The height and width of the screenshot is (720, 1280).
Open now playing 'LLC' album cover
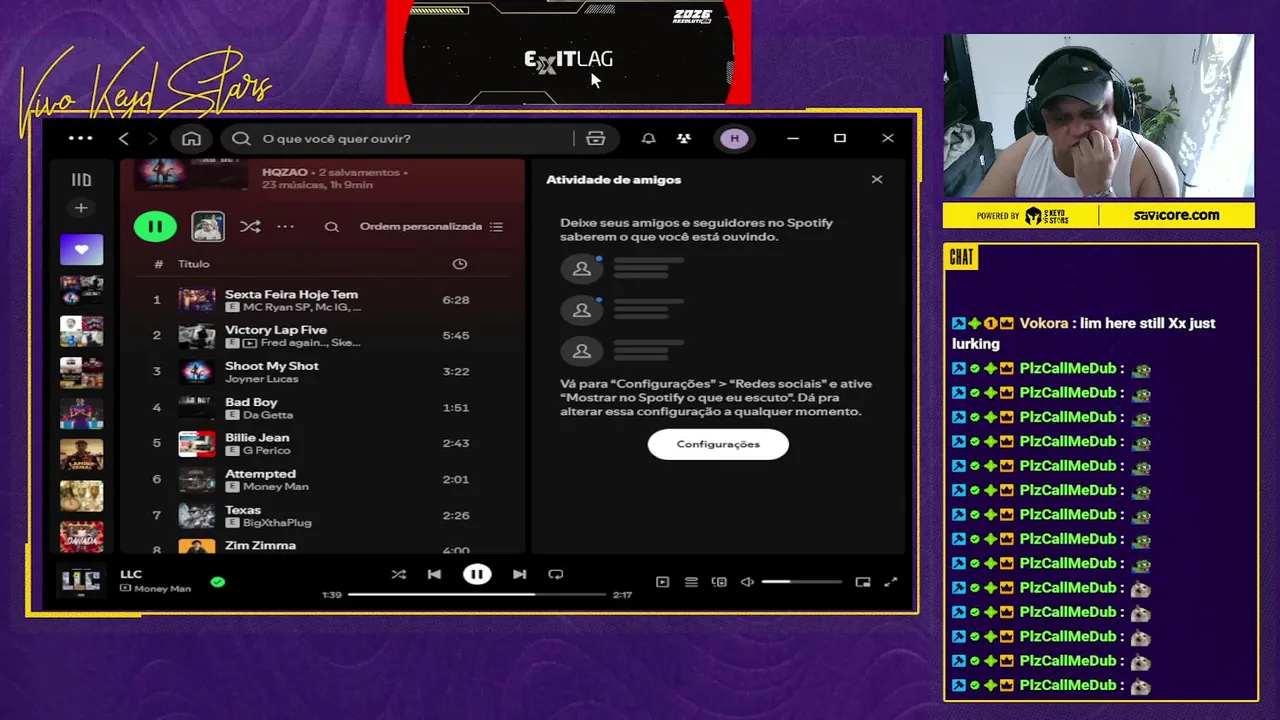(81, 581)
